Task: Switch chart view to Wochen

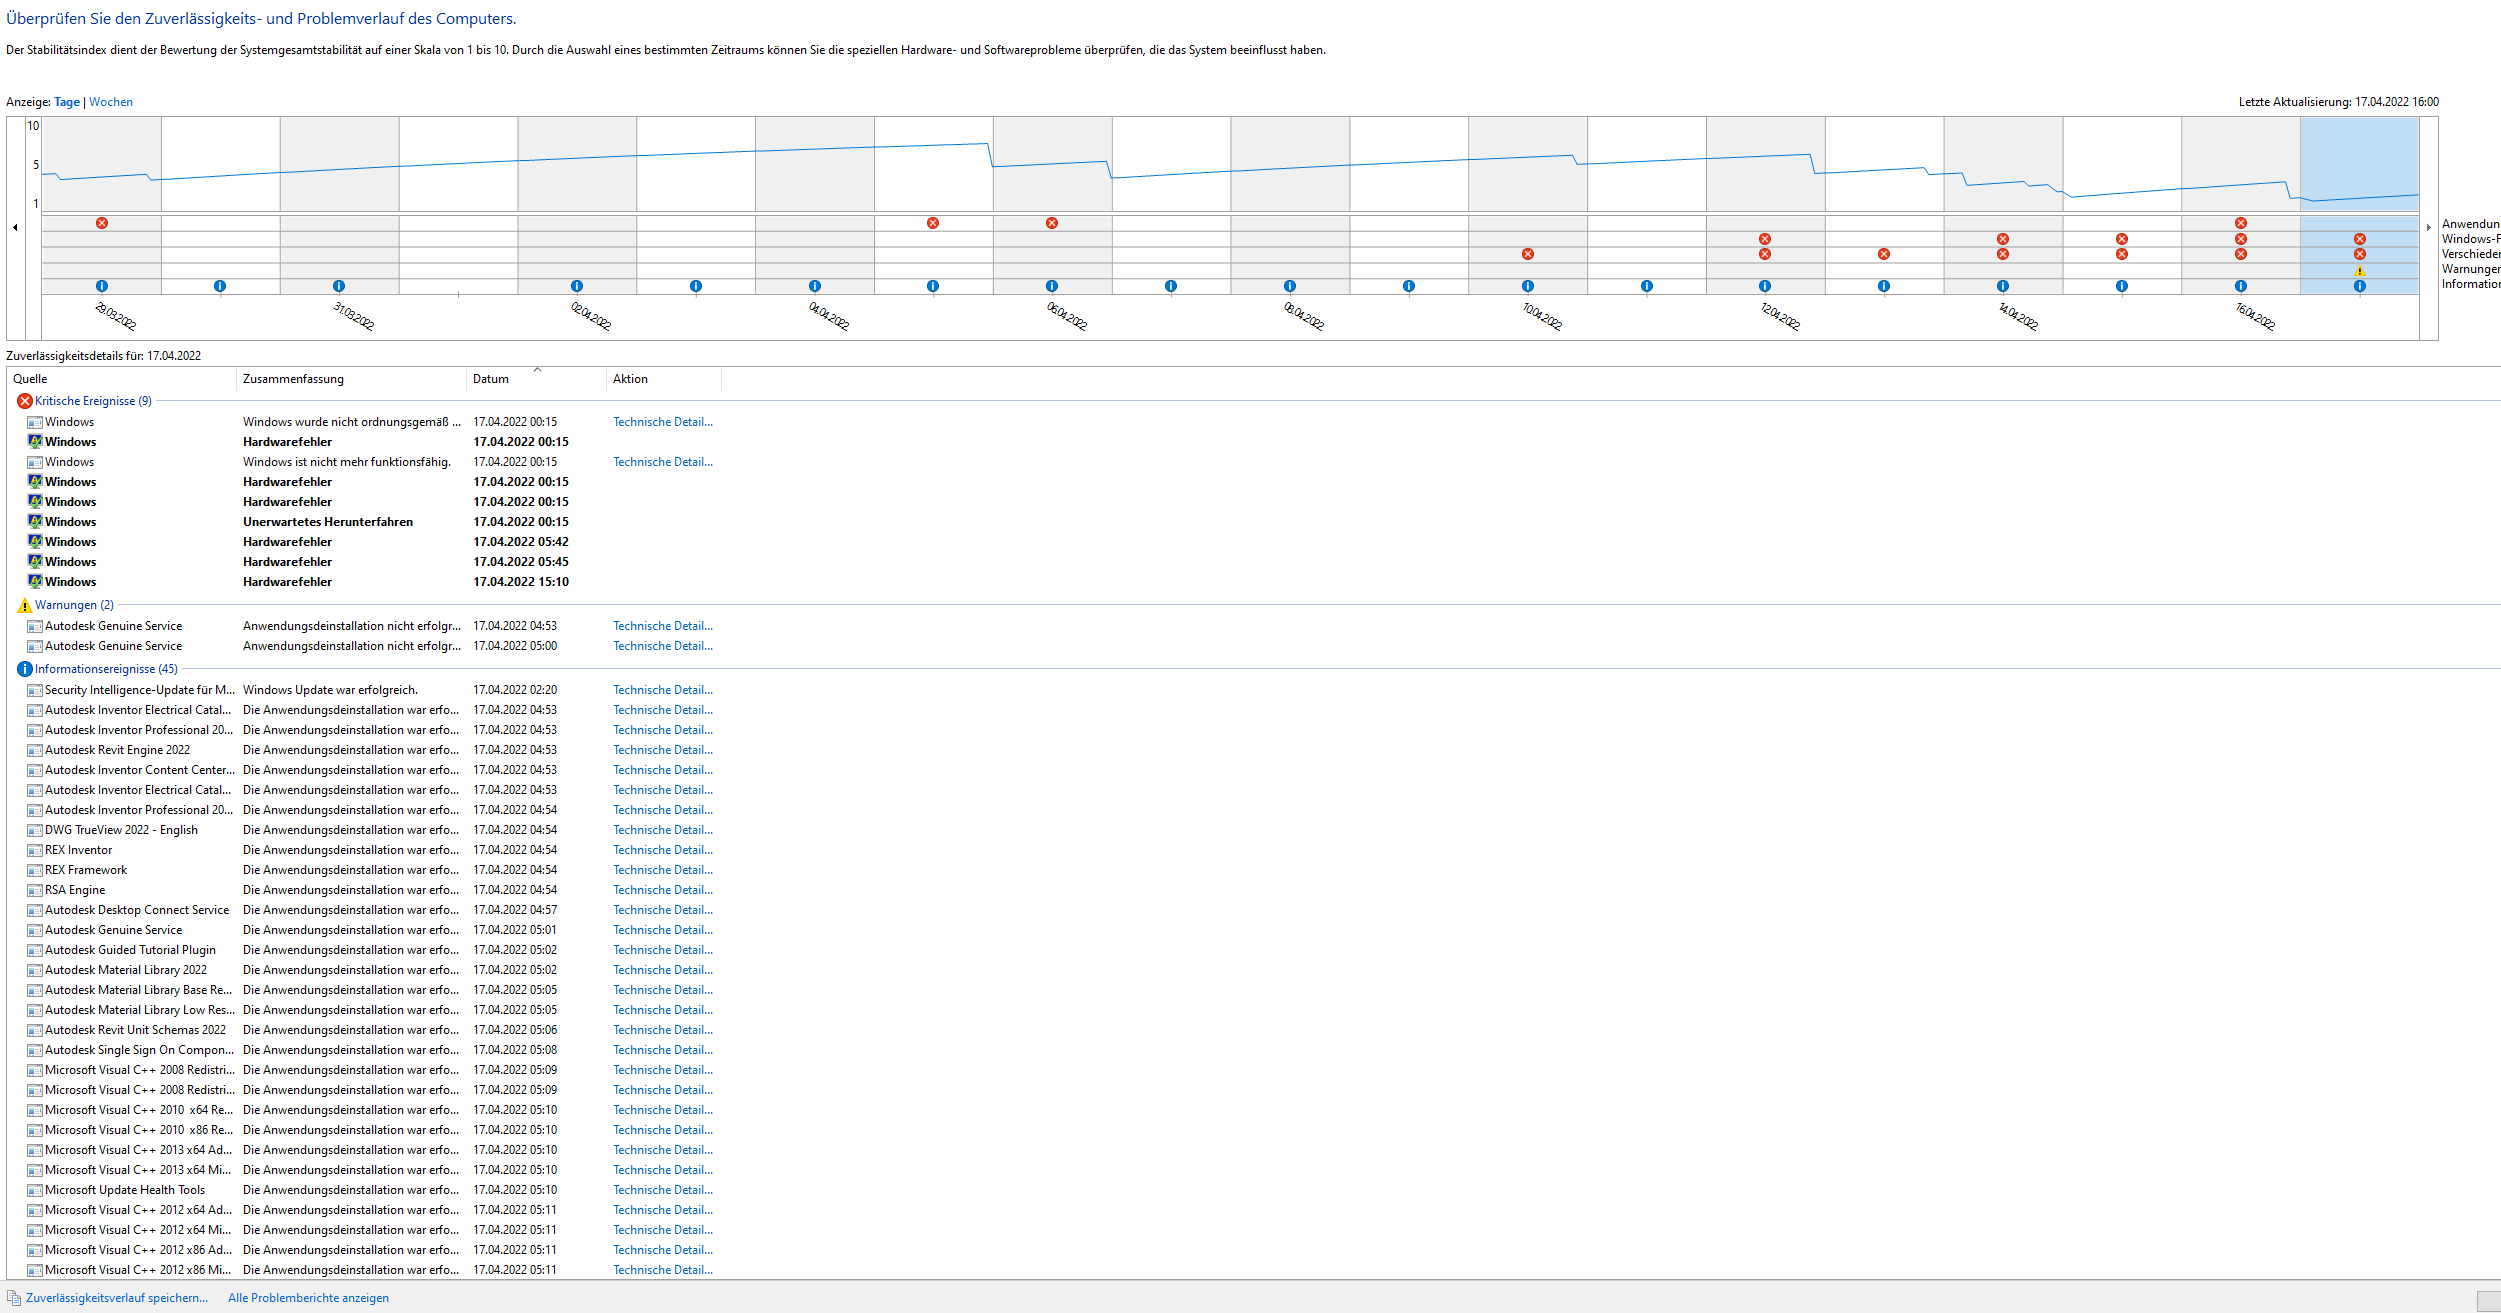Action: click(111, 102)
